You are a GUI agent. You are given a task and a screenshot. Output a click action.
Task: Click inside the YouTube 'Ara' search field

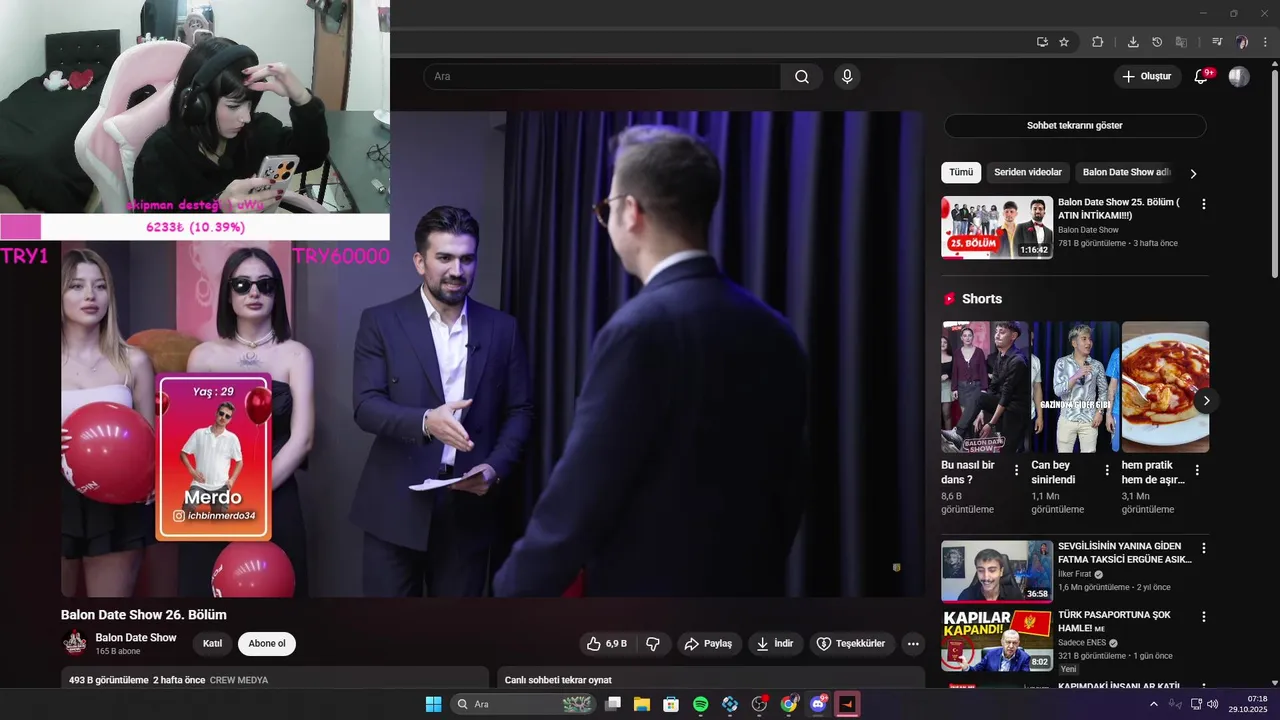coord(602,77)
